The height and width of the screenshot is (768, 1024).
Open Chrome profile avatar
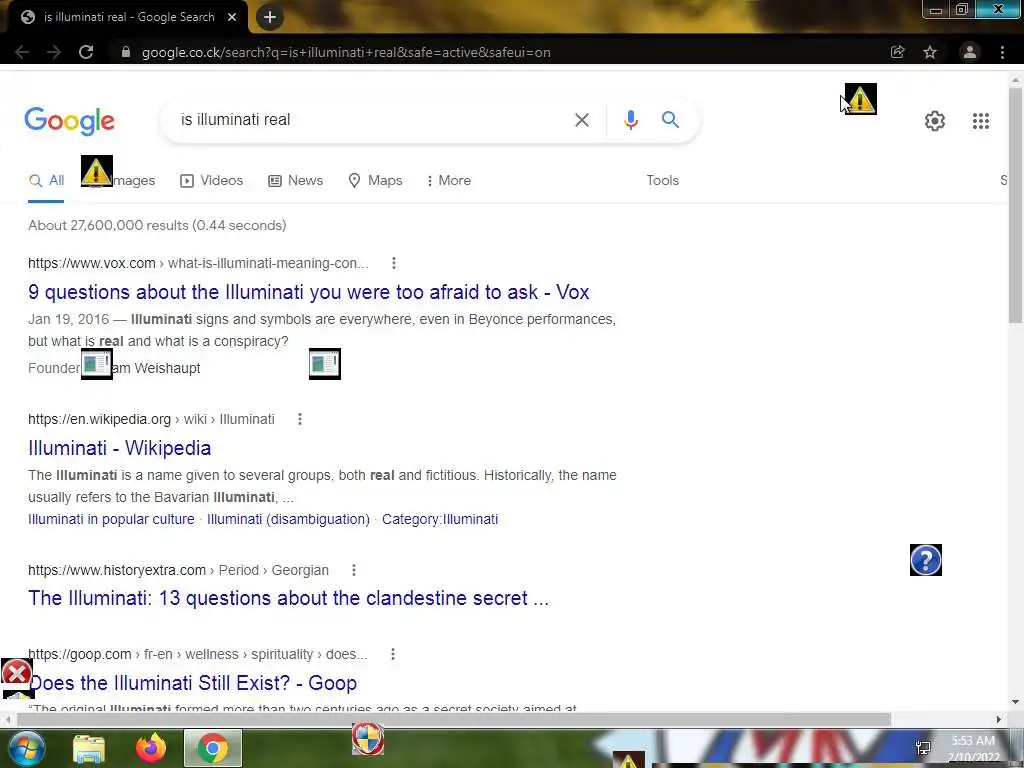coord(970,52)
